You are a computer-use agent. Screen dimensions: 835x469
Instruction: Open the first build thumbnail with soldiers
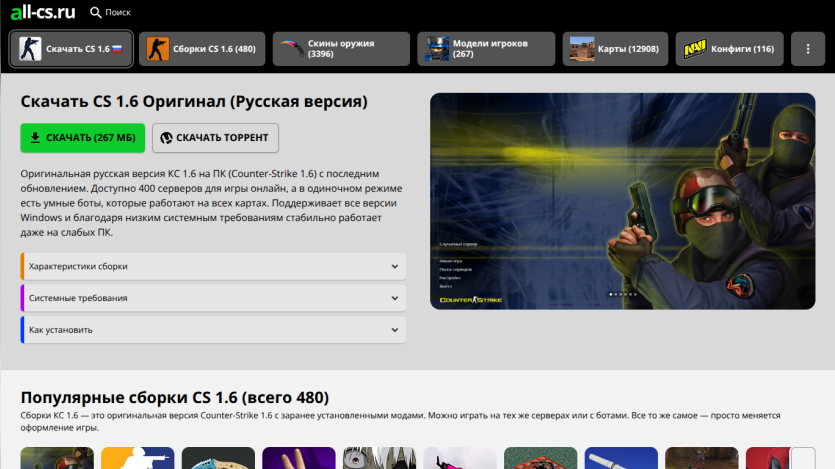click(57, 458)
